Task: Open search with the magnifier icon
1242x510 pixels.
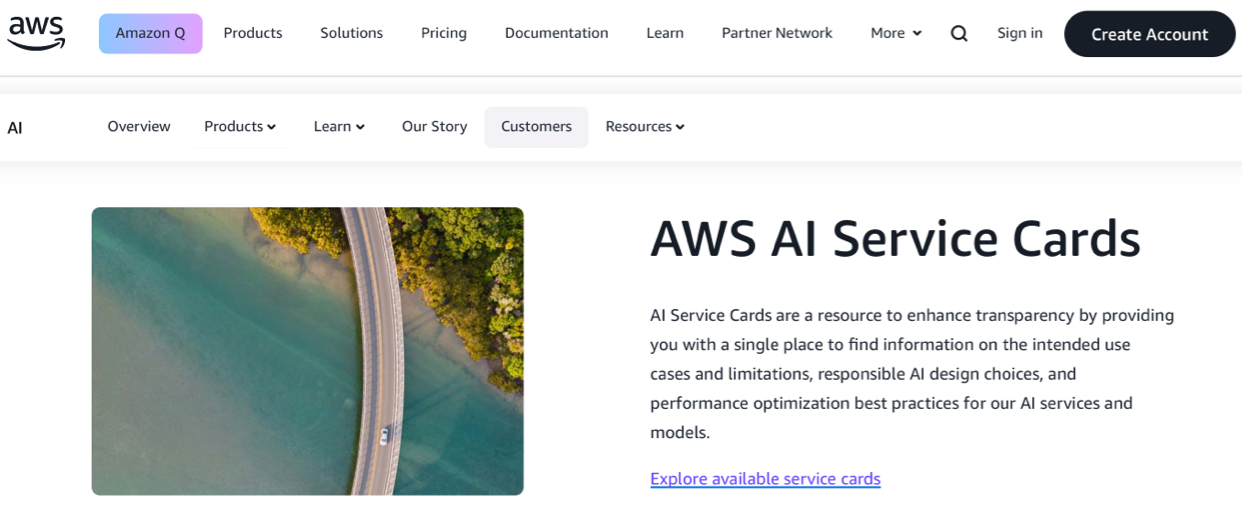Action: point(959,33)
